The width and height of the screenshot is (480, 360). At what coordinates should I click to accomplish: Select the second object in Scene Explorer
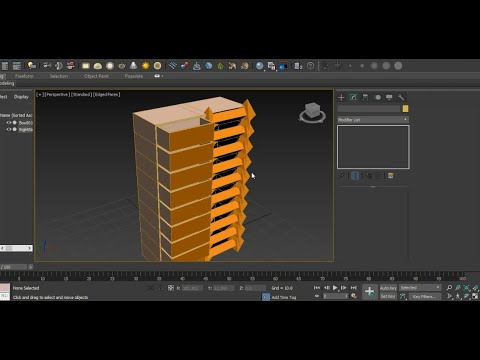pyautogui.click(x=25, y=129)
